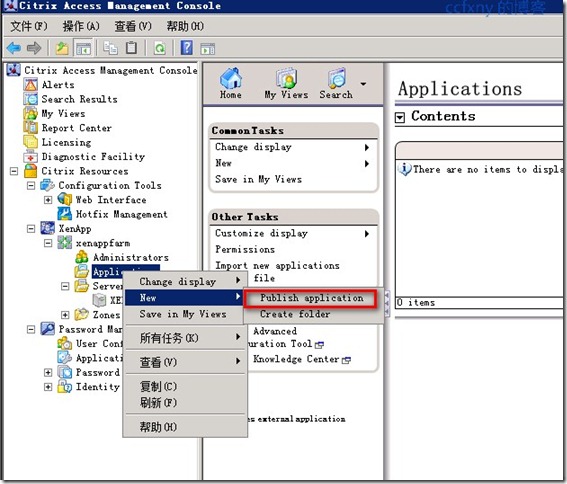Click the Search icon in task pane
The image size is (567, 484).
tap(337, 78)
